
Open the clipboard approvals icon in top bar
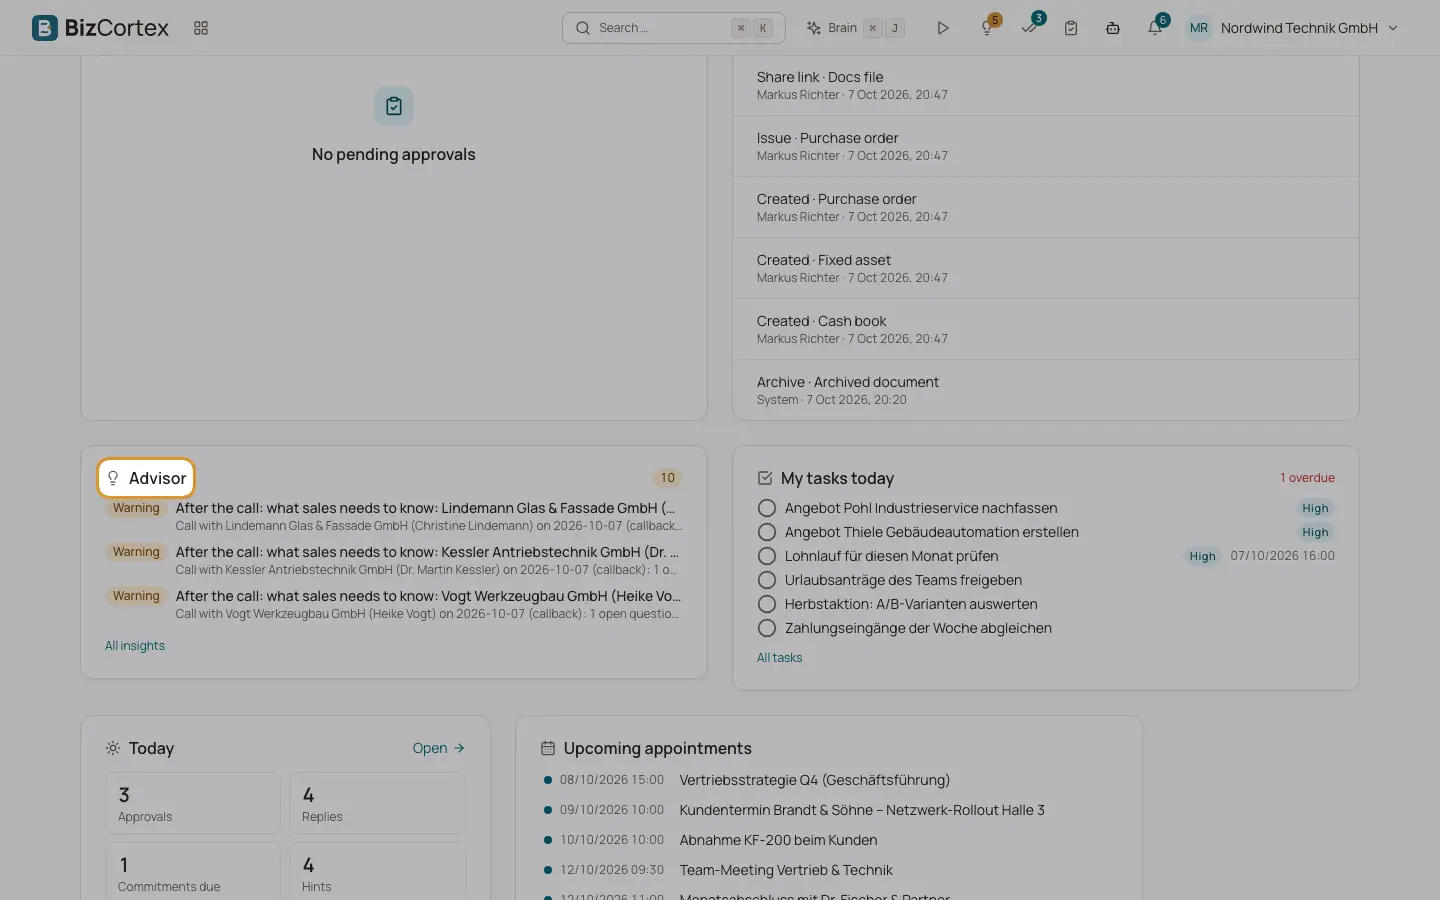[1071, 28]
